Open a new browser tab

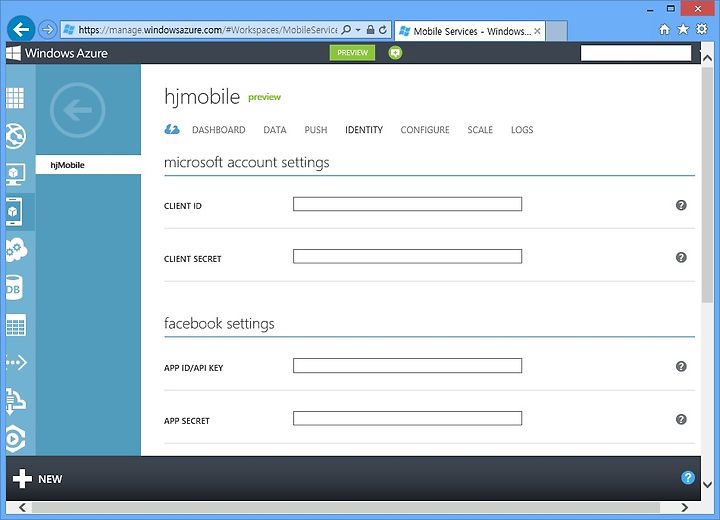point(557,31)
